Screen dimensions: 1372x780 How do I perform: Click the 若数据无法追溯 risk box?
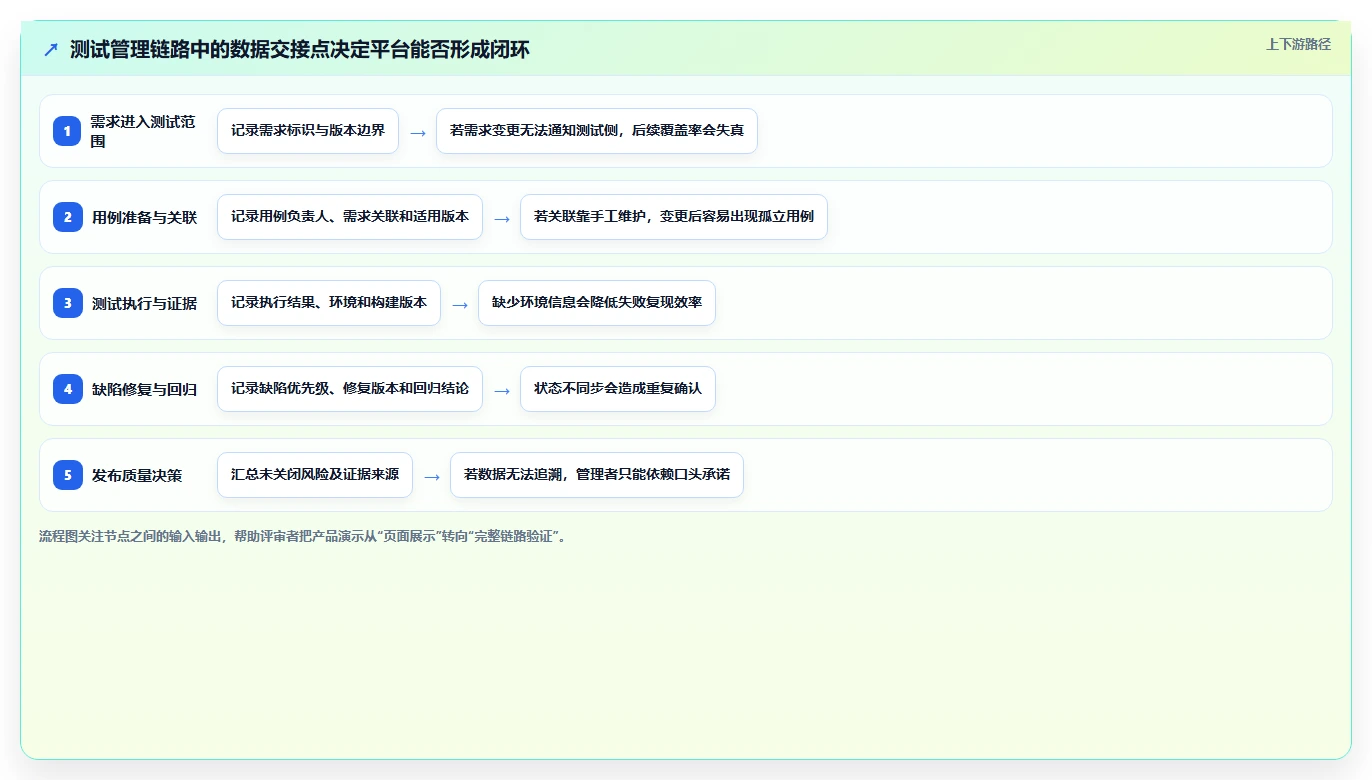[597, 475]
